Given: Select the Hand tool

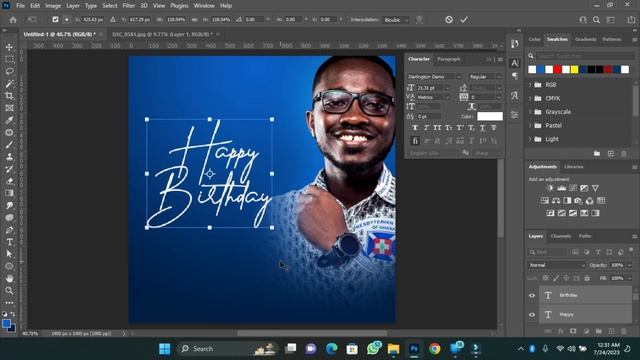Looking at the screenshot, I should [x=9, y=278].
